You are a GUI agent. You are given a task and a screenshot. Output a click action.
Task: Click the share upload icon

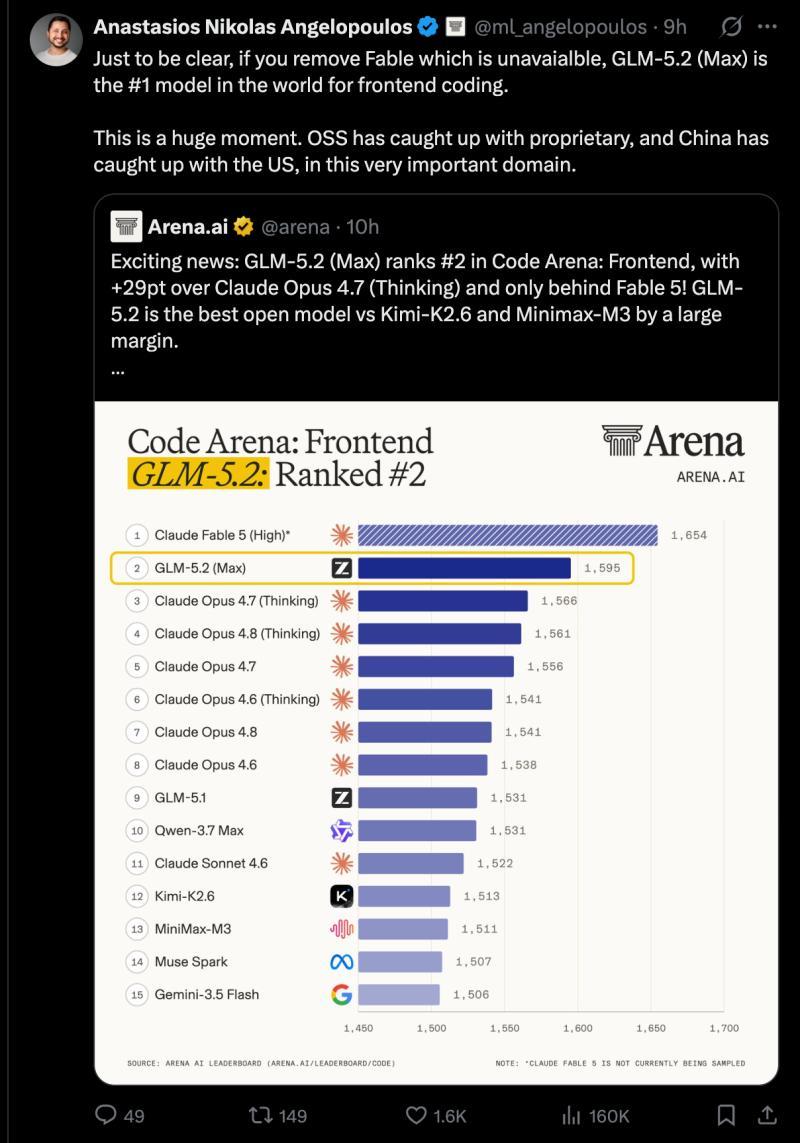(767, 1114)
